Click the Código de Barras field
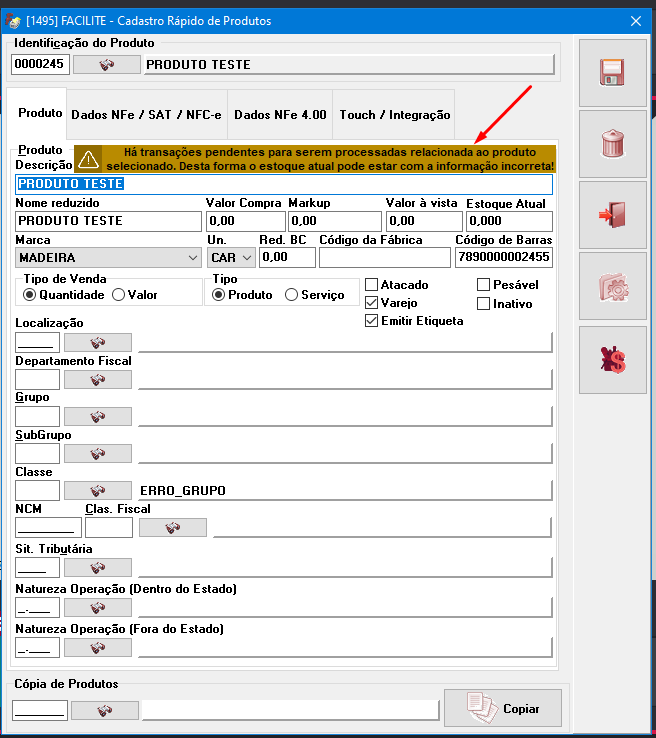Image resolution: width=656 pixels, height=738 pixels. pos(504,257)
